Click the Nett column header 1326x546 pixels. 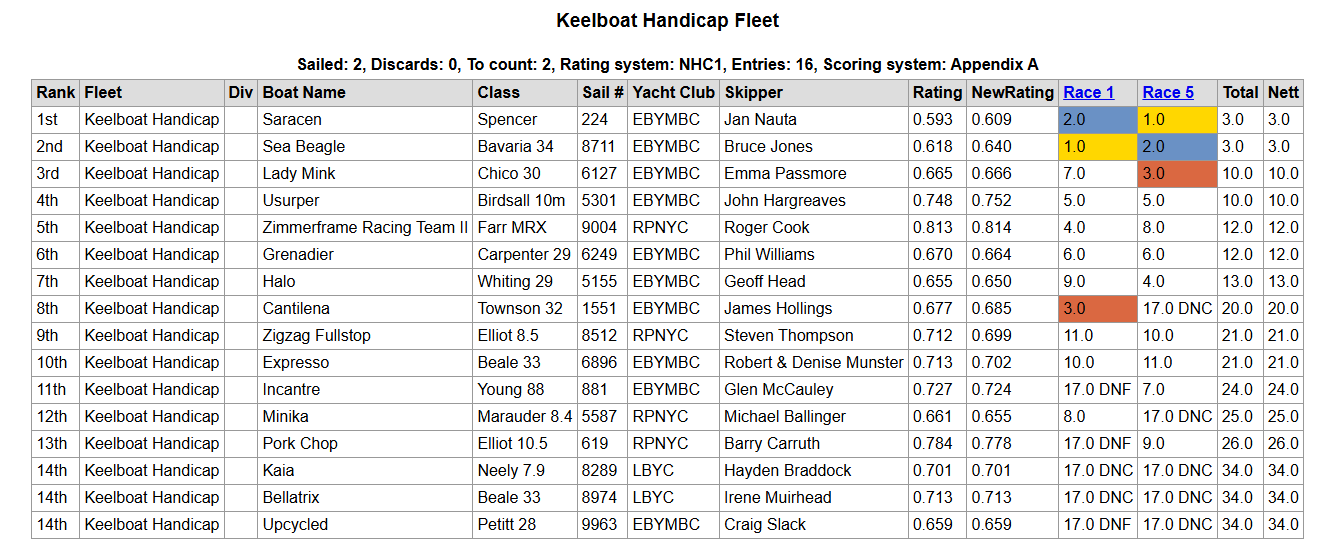pyautogui.click(x=1283, y=92)
